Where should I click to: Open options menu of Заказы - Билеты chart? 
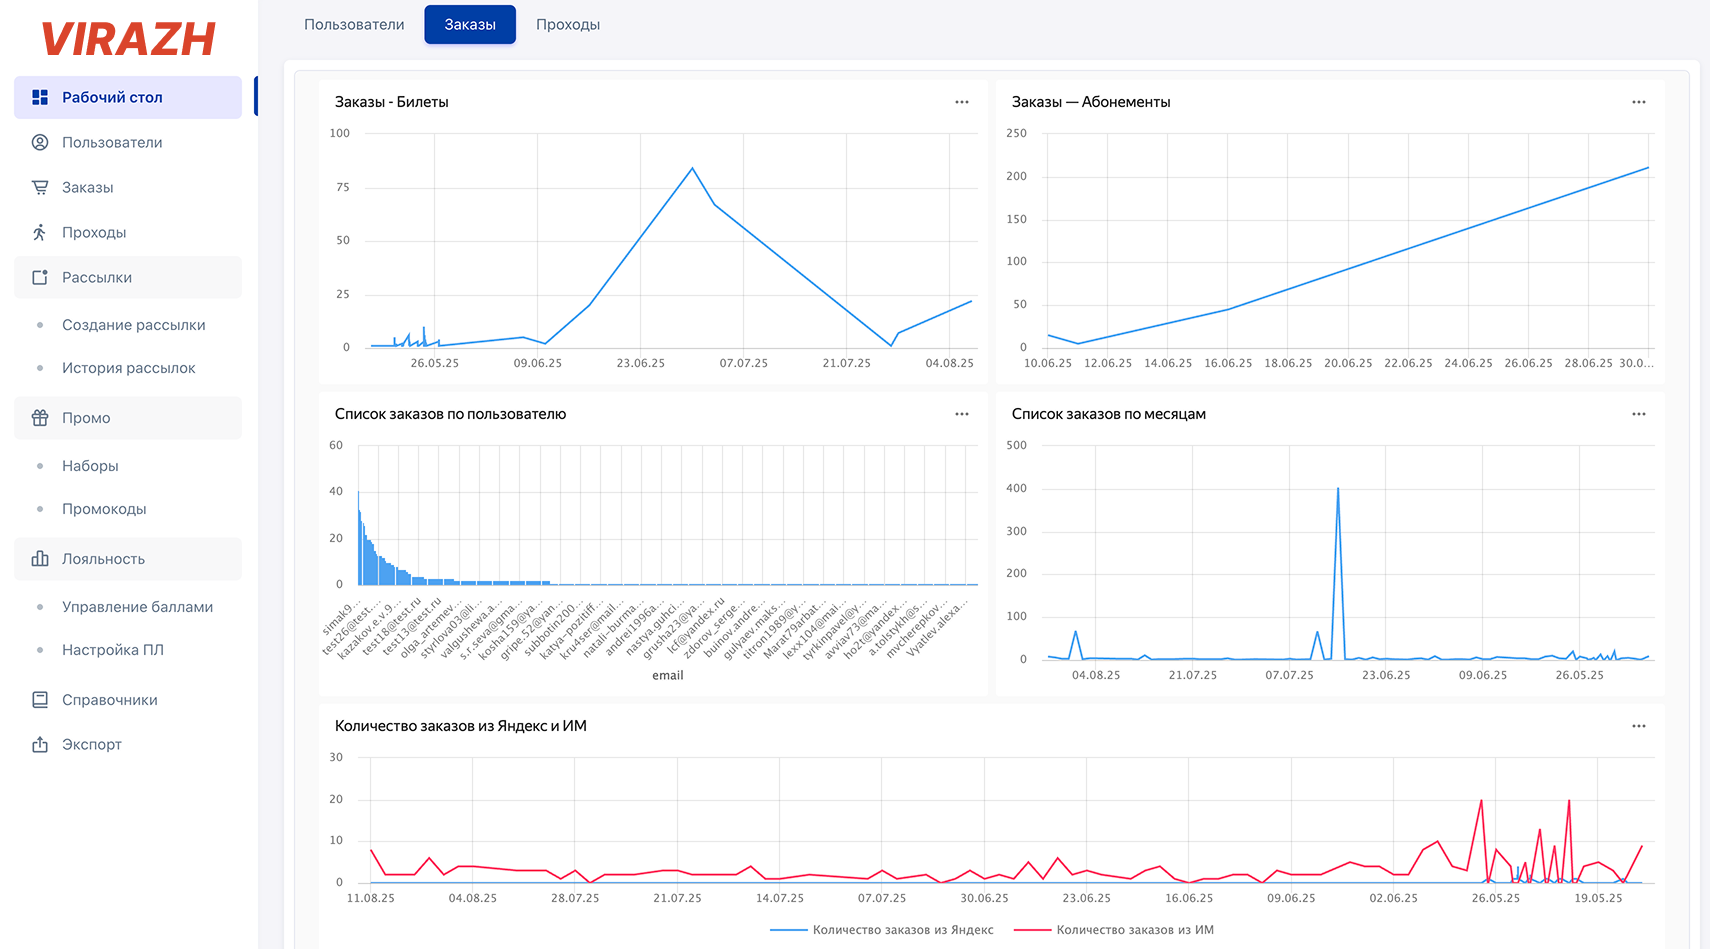(962, 102)
